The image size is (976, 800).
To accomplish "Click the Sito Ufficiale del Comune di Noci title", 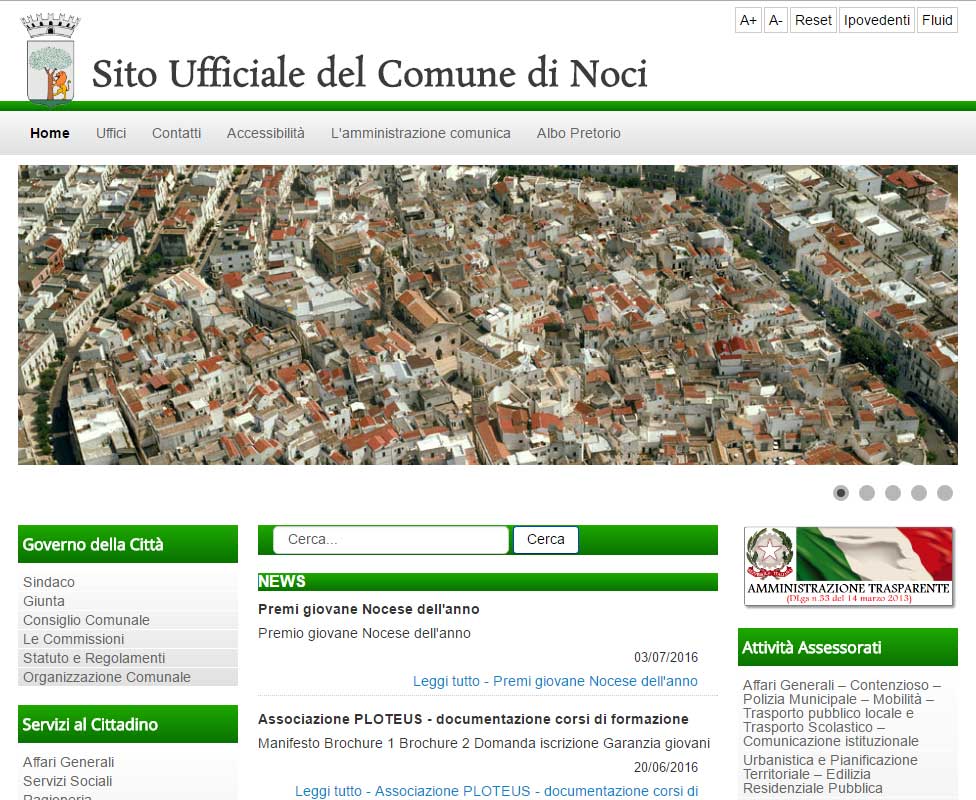I will (370, 74).
